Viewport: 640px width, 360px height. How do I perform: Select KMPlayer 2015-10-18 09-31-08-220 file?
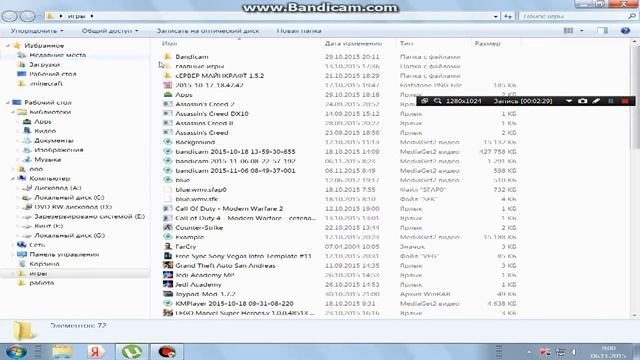pyautogui.click(x=234, y=303)
